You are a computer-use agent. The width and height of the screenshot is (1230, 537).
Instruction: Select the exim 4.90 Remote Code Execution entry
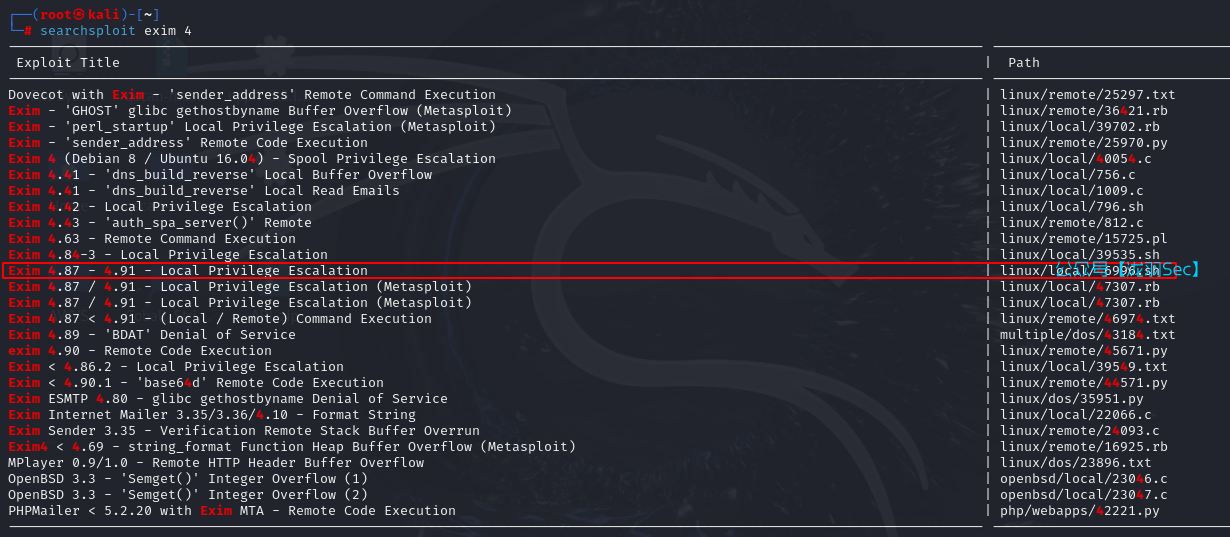tap(140, 351)
